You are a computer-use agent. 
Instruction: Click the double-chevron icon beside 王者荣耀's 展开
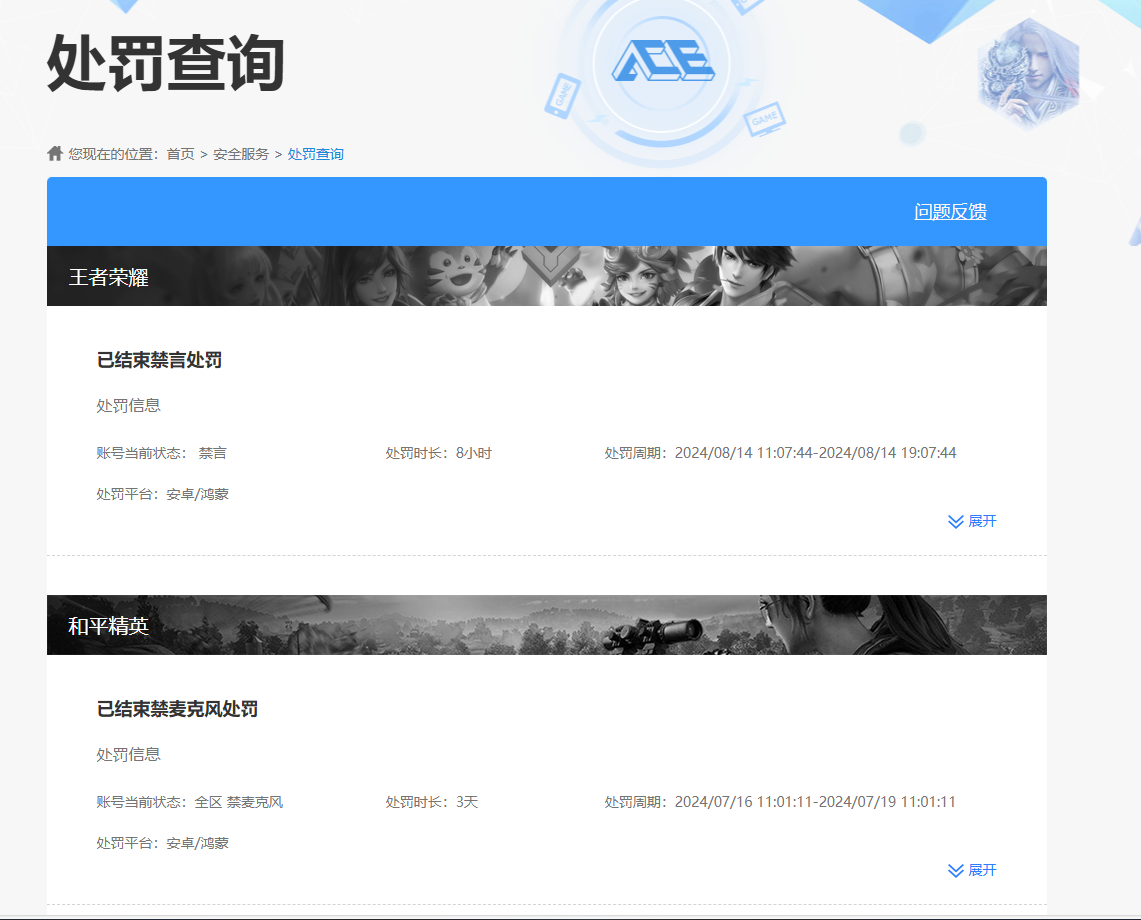tap(953, 521)
